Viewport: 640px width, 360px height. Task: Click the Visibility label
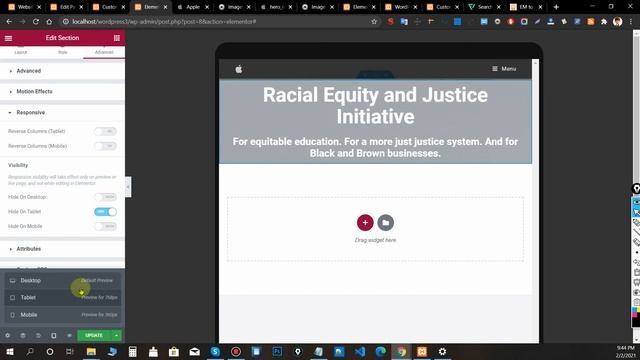coord(18,165)
